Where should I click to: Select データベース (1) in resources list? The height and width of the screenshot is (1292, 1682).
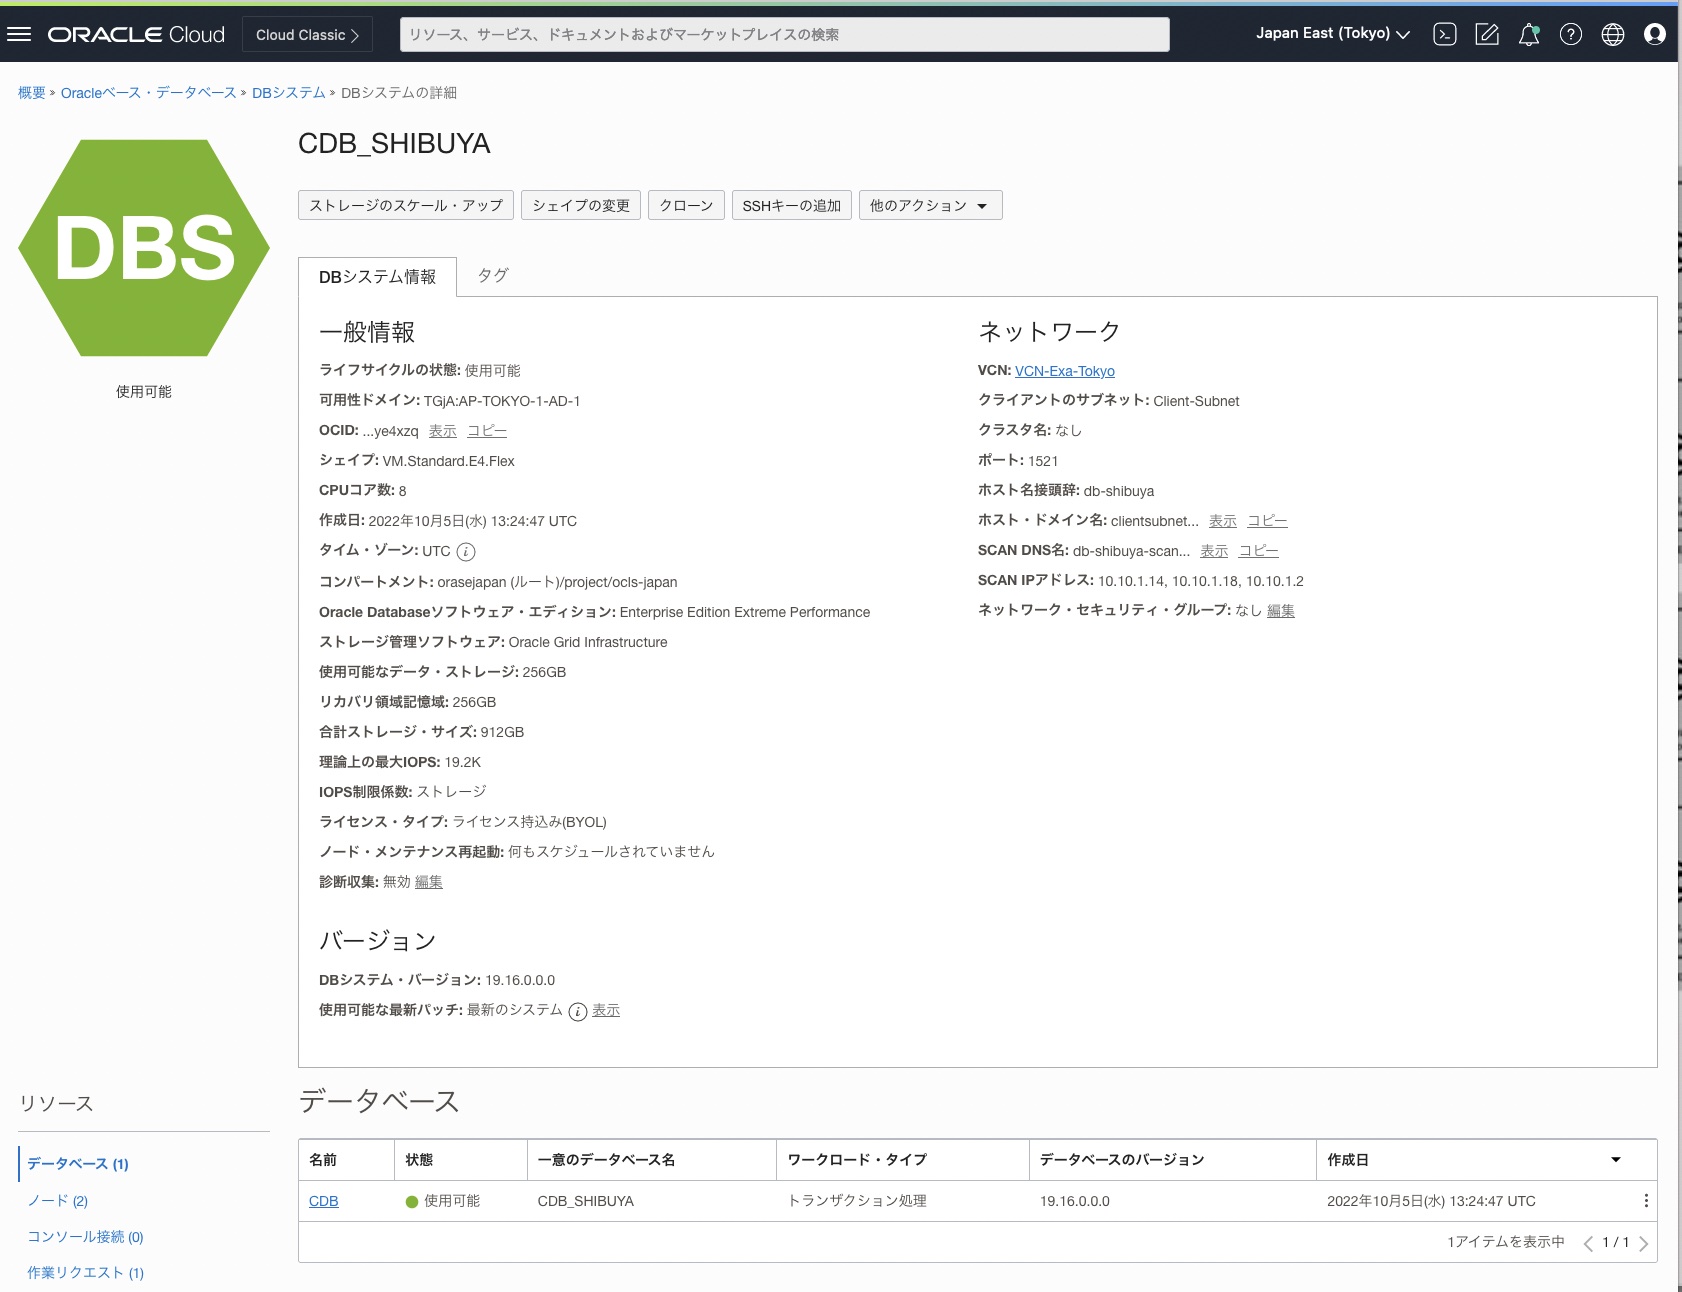tap(78, 1164)
